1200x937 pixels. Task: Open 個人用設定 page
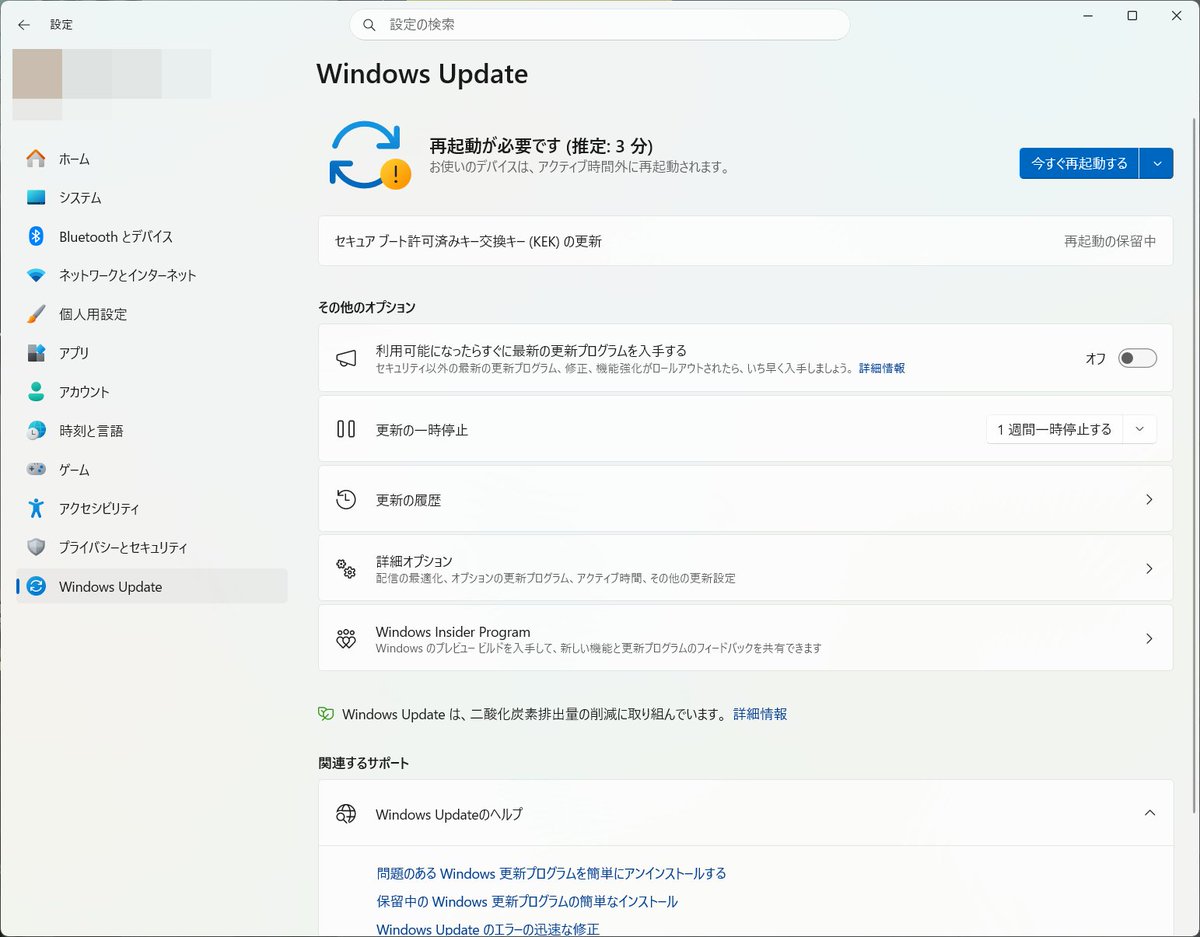point(152,314)
